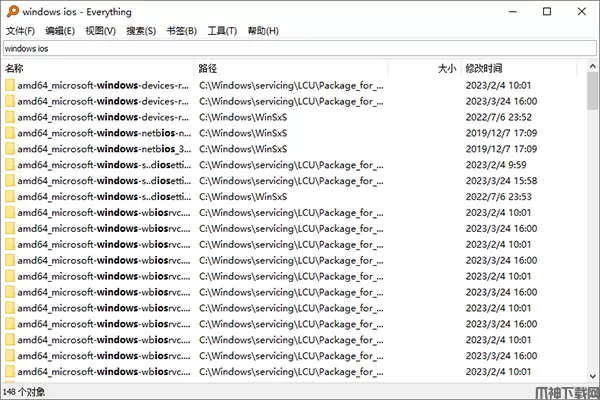The height and width of the screenshot is (400, 600).
Task: Maximize the Everything window
Action: 547,11
